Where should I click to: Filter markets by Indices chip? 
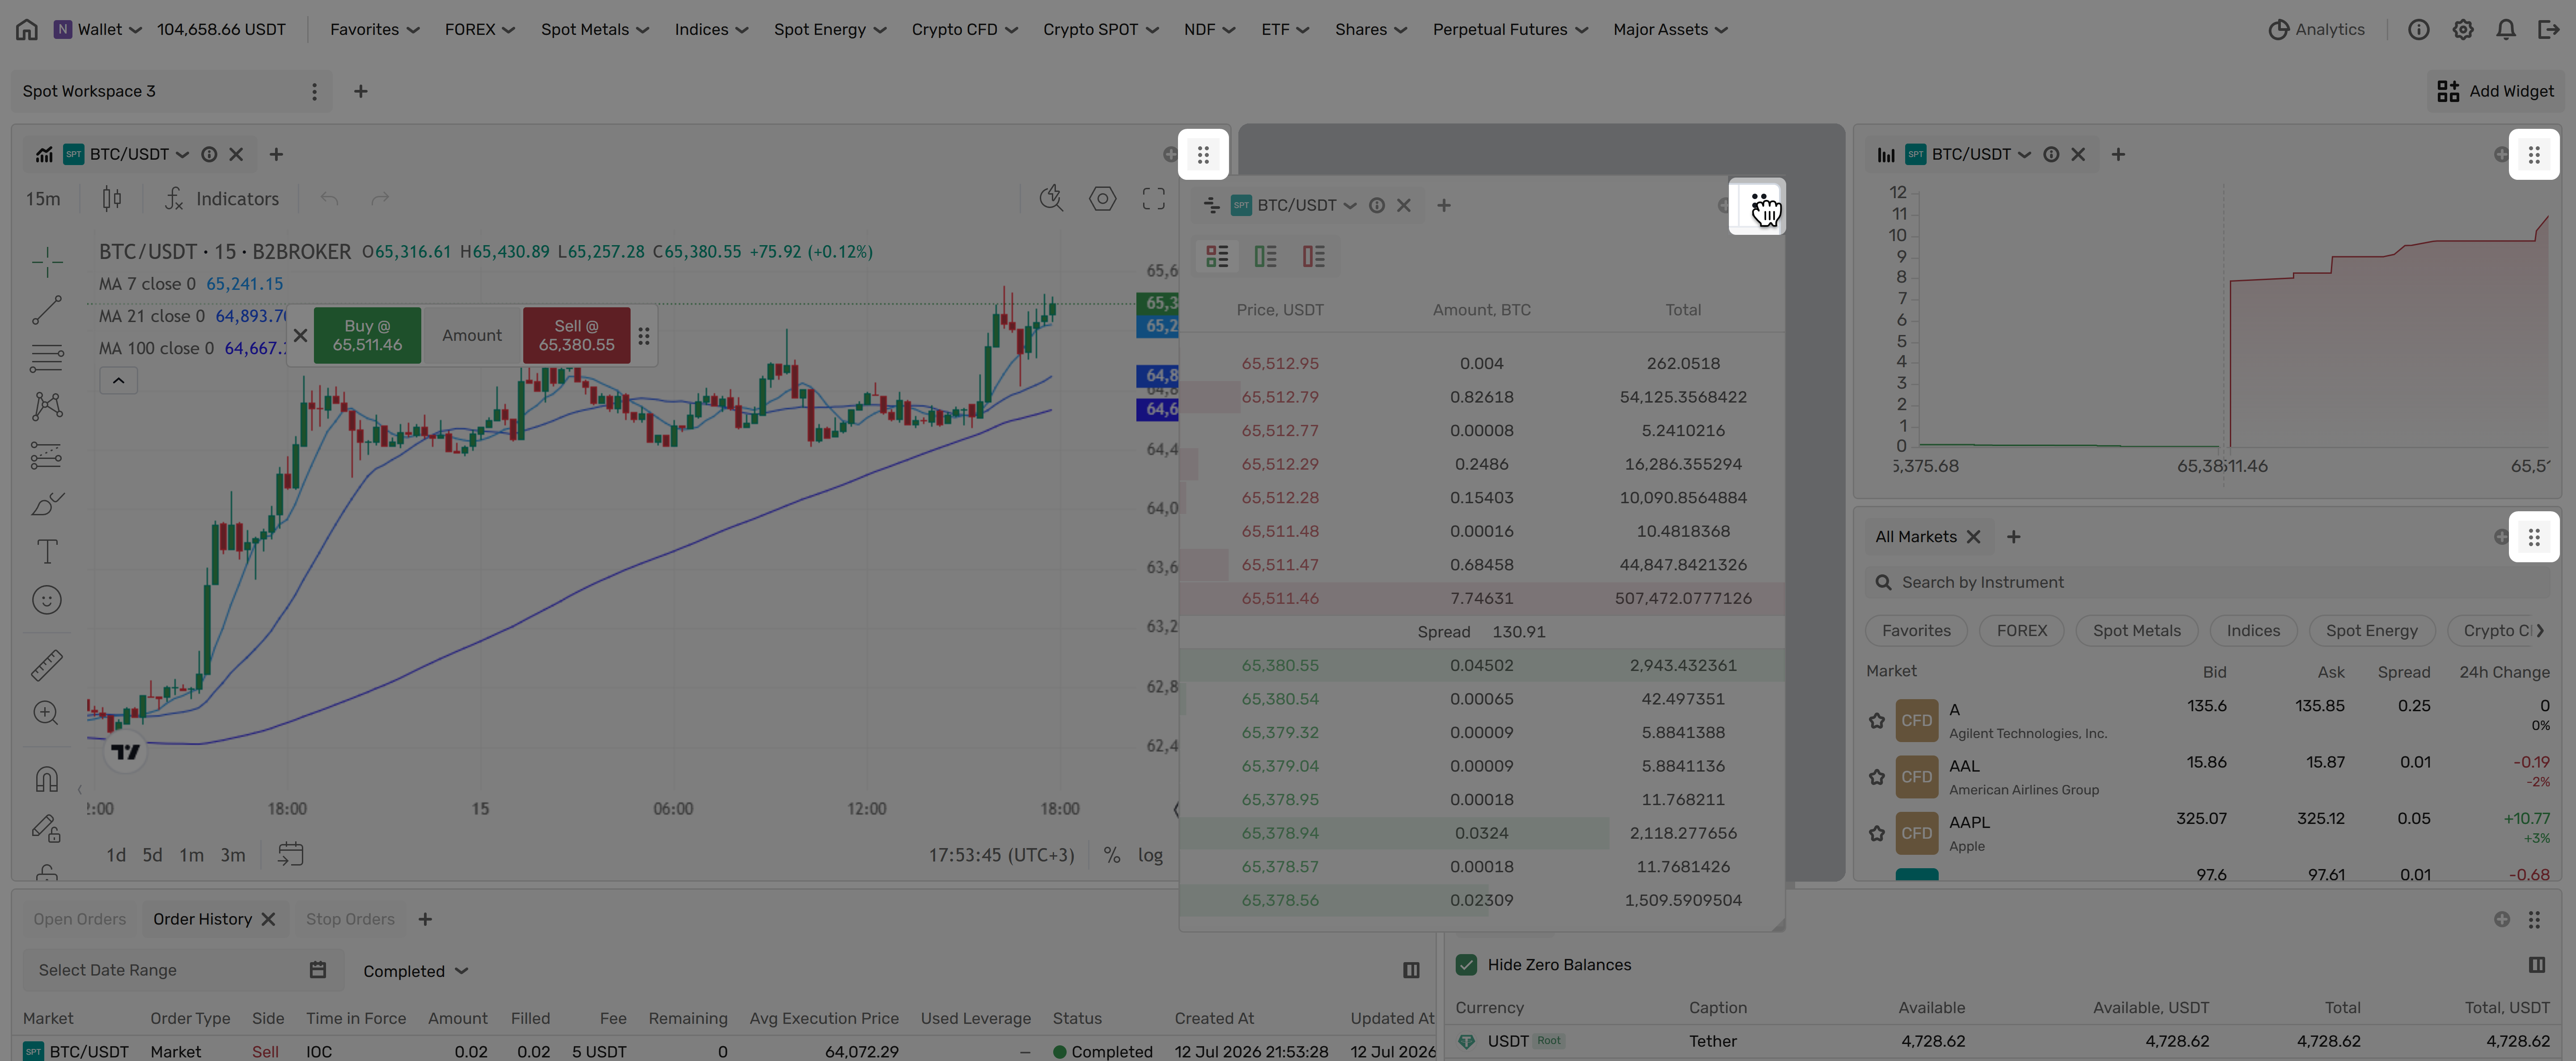pos(2253,631)
